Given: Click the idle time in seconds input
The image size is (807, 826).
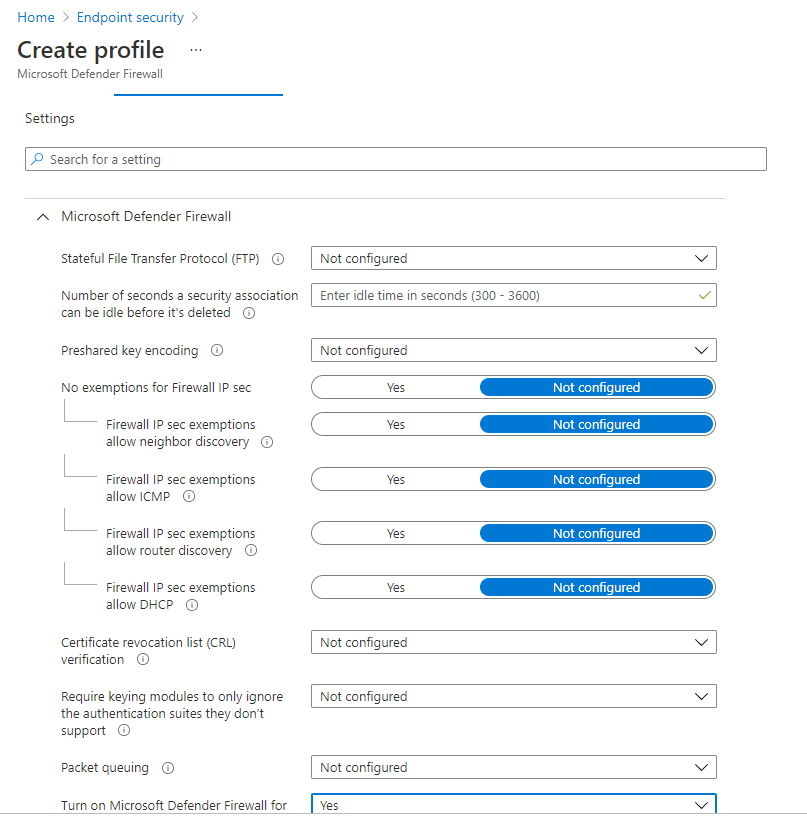Looking at the screenshot, I should (x=514, y=295).
